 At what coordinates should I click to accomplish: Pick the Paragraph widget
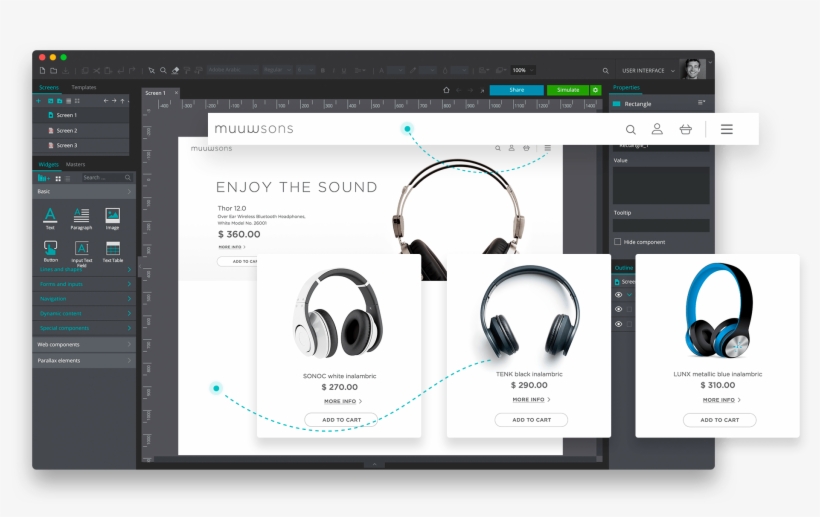click(x=81, y=215)
